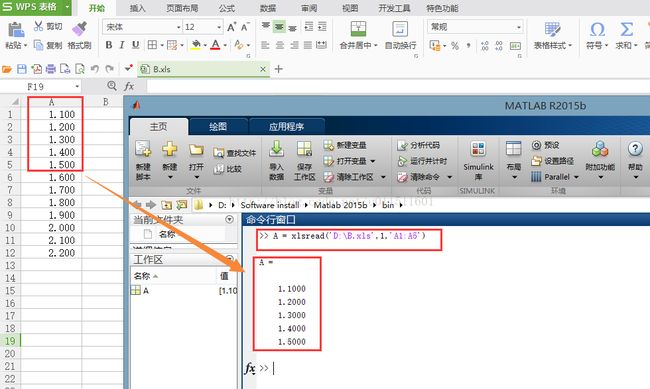Select column A header in spreadsheet
This screenshot has height=389, width=650.
(x=51, y=102)
